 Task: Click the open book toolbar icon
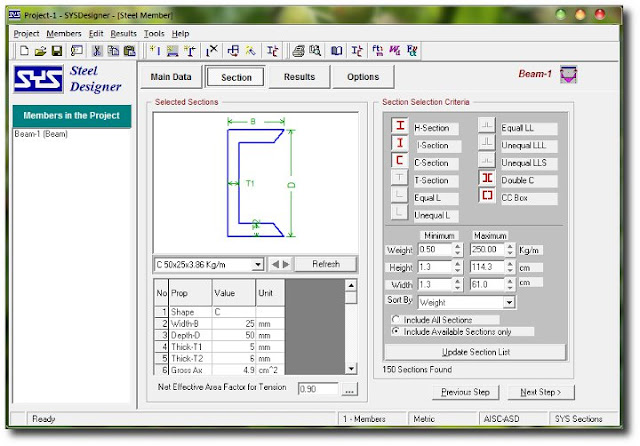pos(336,51)
